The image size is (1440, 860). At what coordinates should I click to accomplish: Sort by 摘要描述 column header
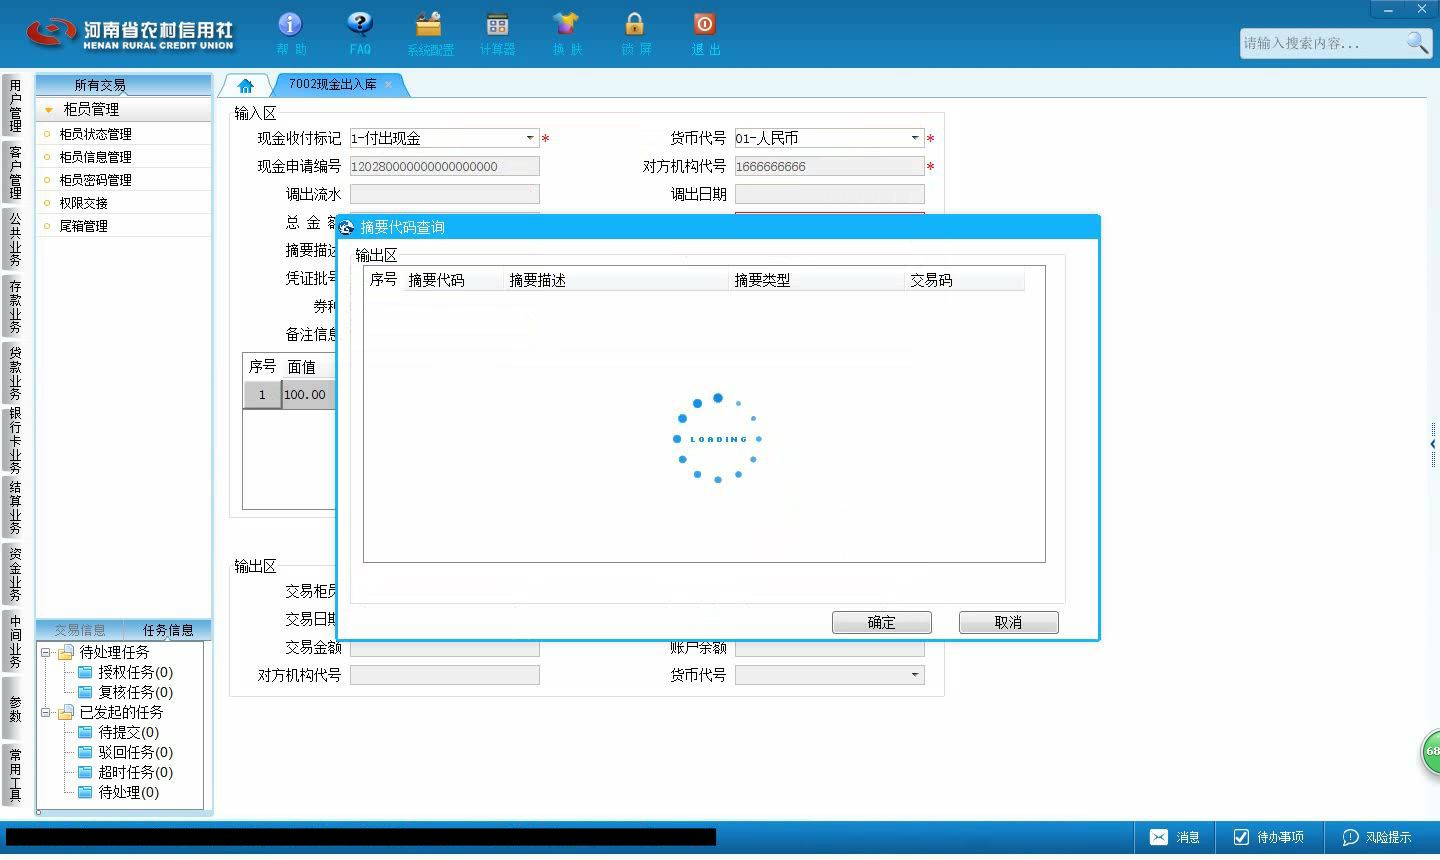(x=617, y=280)
